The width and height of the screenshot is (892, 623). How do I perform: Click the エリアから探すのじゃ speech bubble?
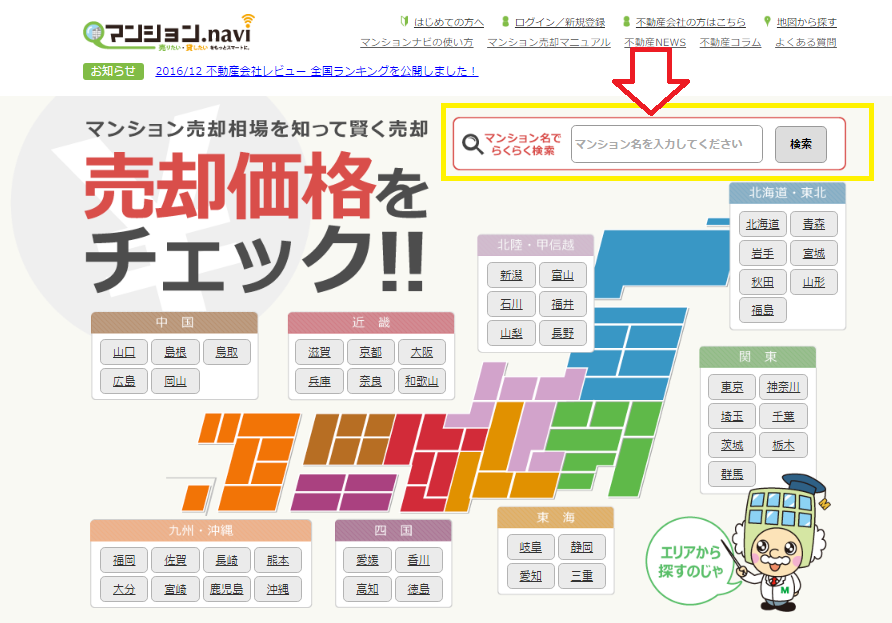(690, 560)
